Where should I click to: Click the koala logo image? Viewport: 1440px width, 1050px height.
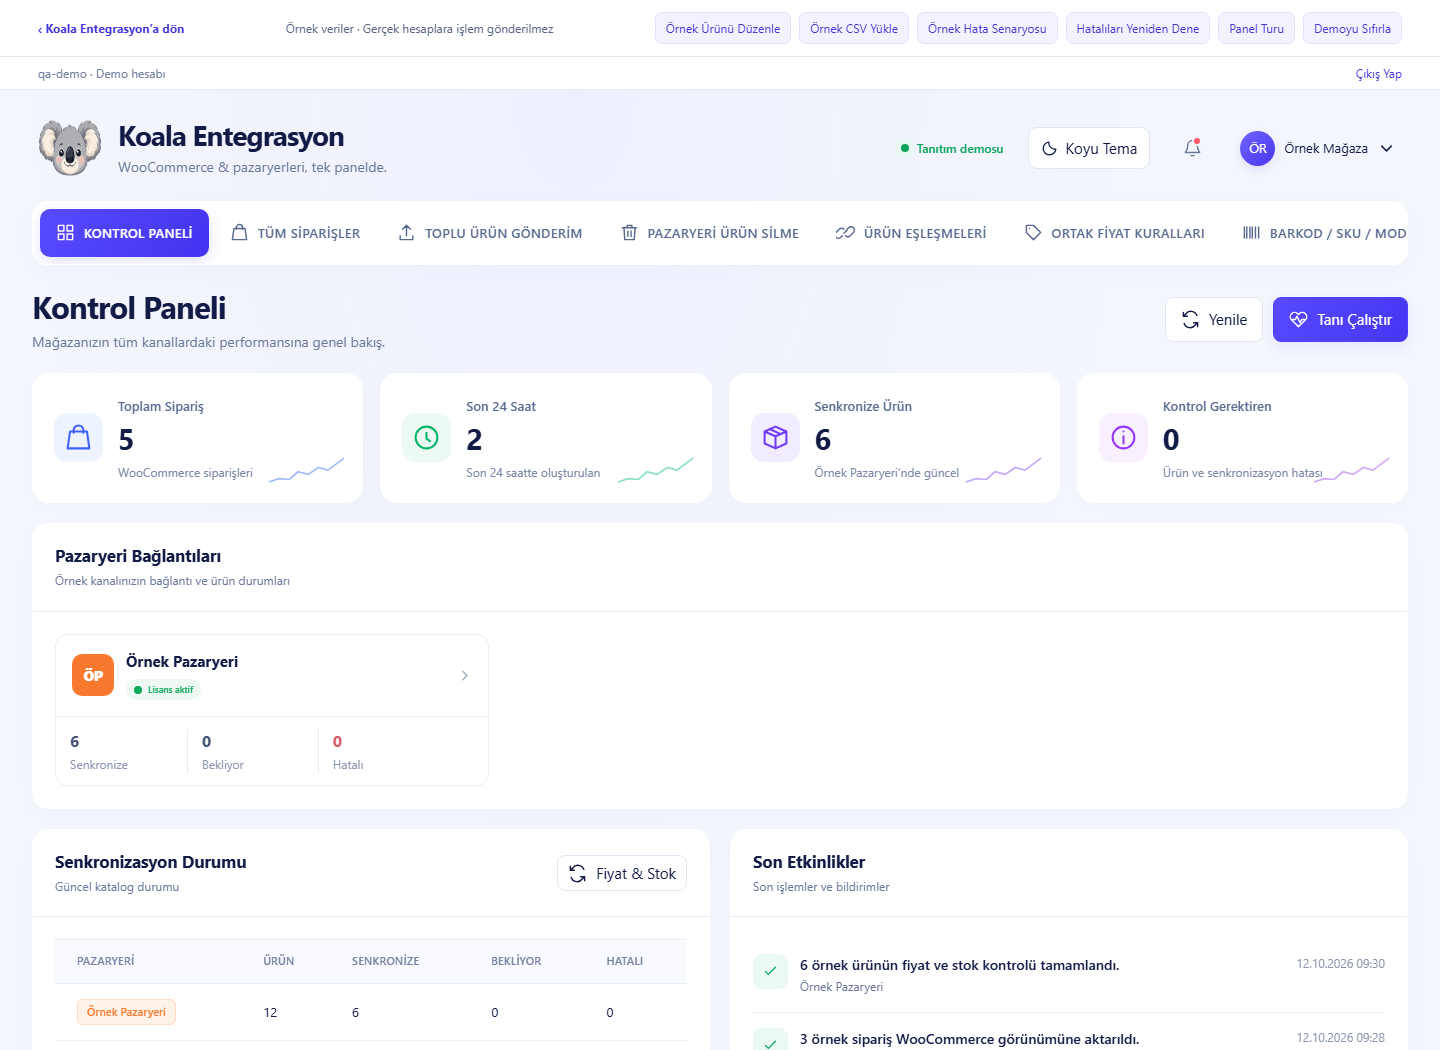pos(70,148)
